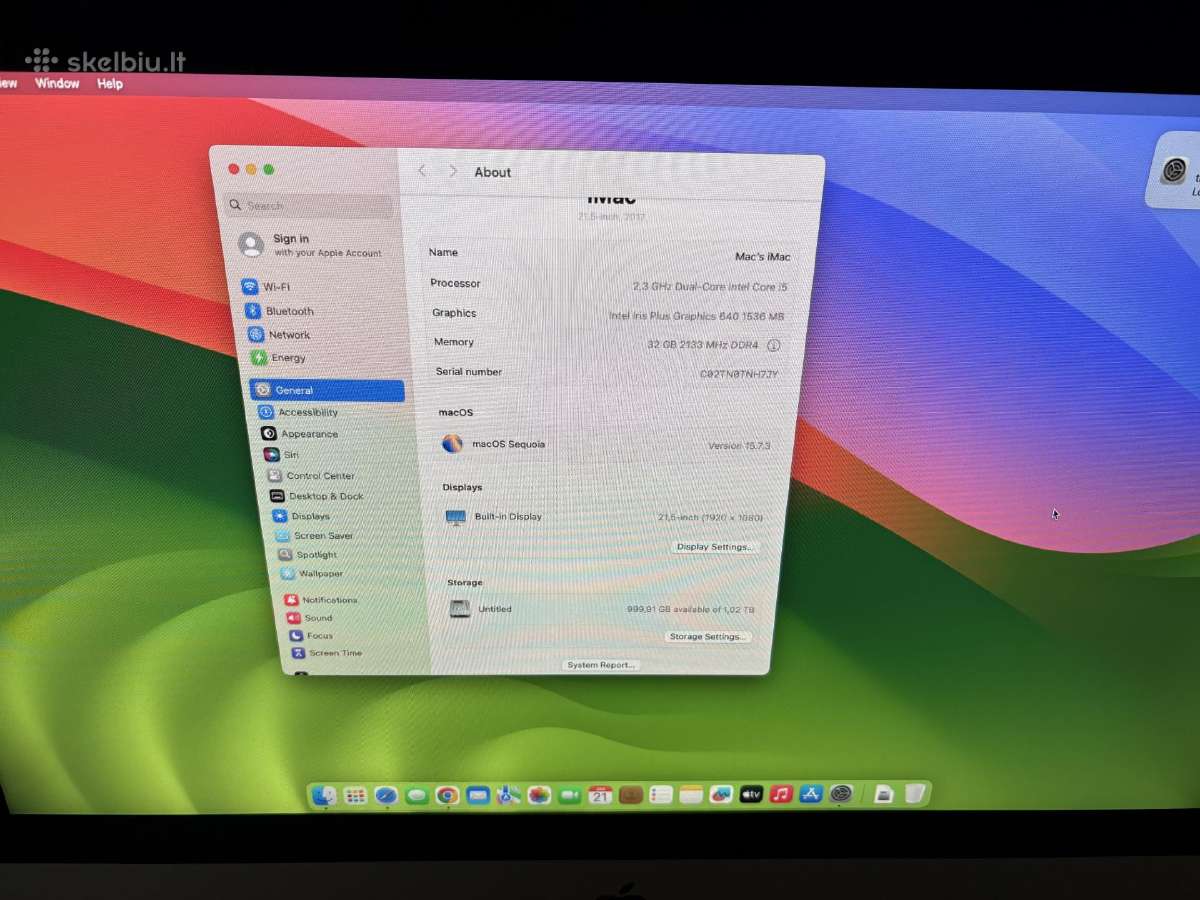
Task: Open Mail from the Dock
Action: click(x=478, y=796)
